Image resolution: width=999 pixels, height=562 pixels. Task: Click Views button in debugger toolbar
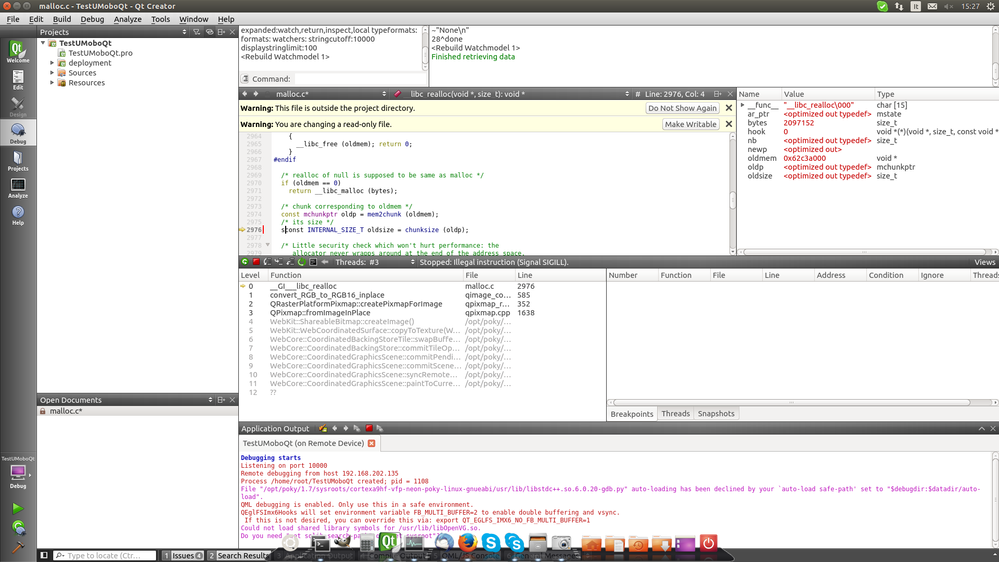(984, 262)
